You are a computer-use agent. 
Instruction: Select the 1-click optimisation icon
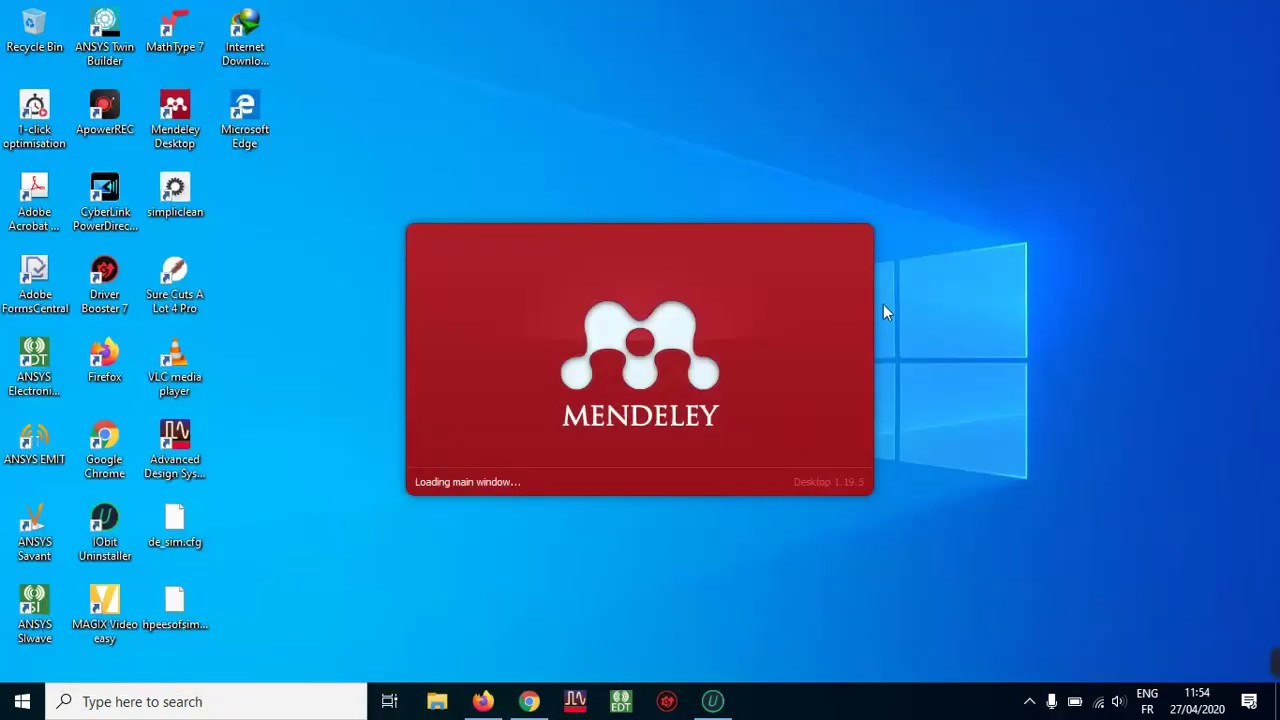point(34,120)
